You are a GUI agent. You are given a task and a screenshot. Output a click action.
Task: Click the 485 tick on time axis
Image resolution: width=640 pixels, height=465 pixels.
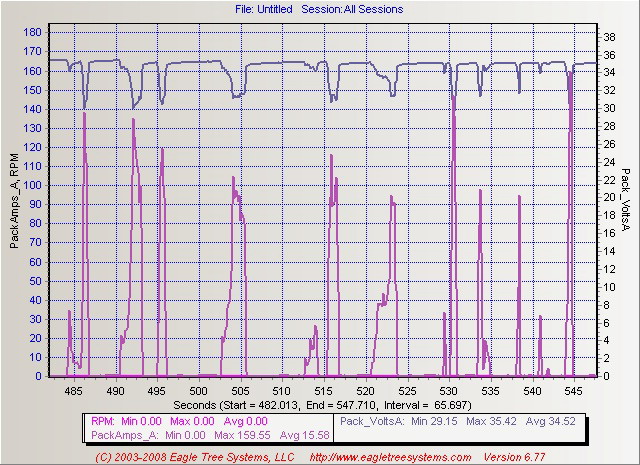click(x=73, y=391)
